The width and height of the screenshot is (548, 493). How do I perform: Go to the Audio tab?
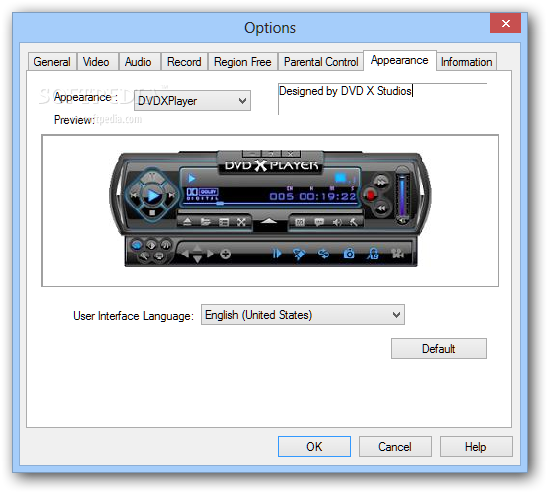pyautogui.click(x=138, y=62)
